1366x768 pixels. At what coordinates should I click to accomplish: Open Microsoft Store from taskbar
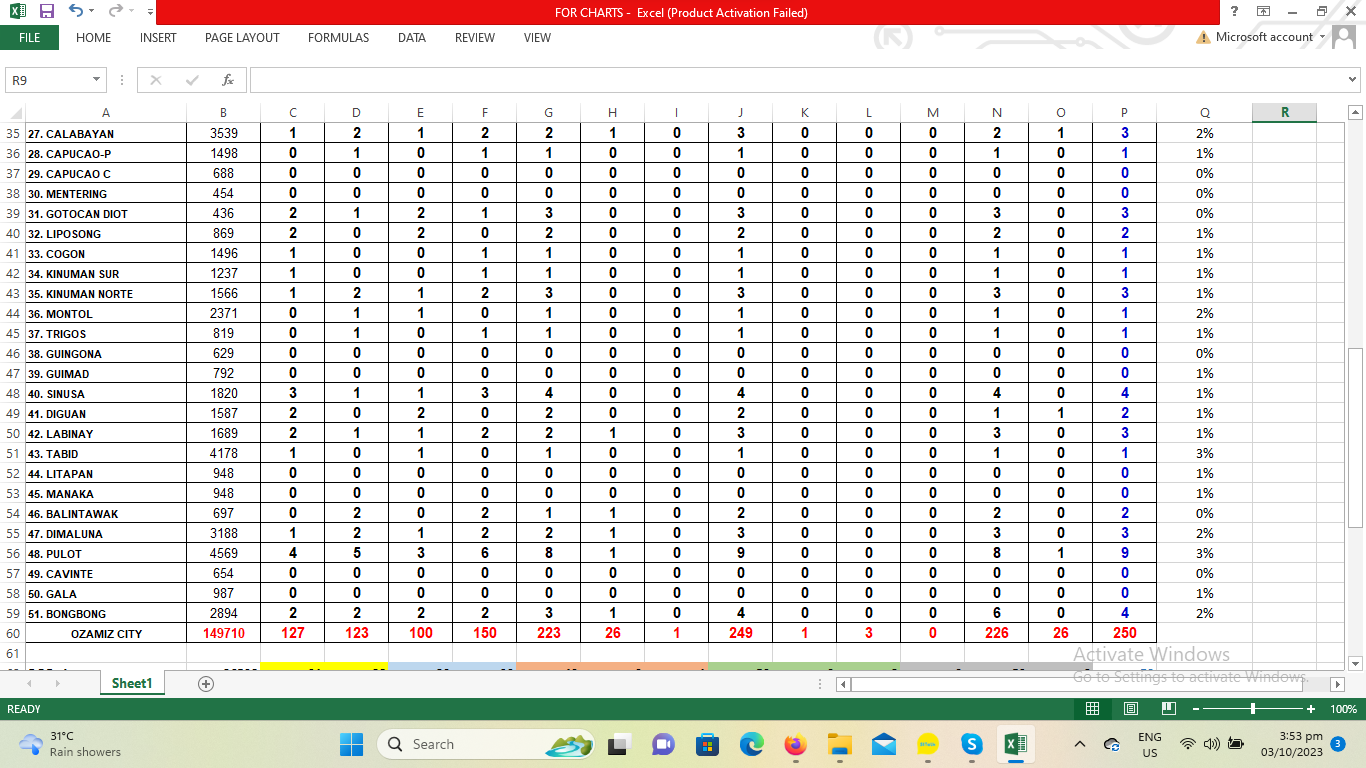point(707,744)
